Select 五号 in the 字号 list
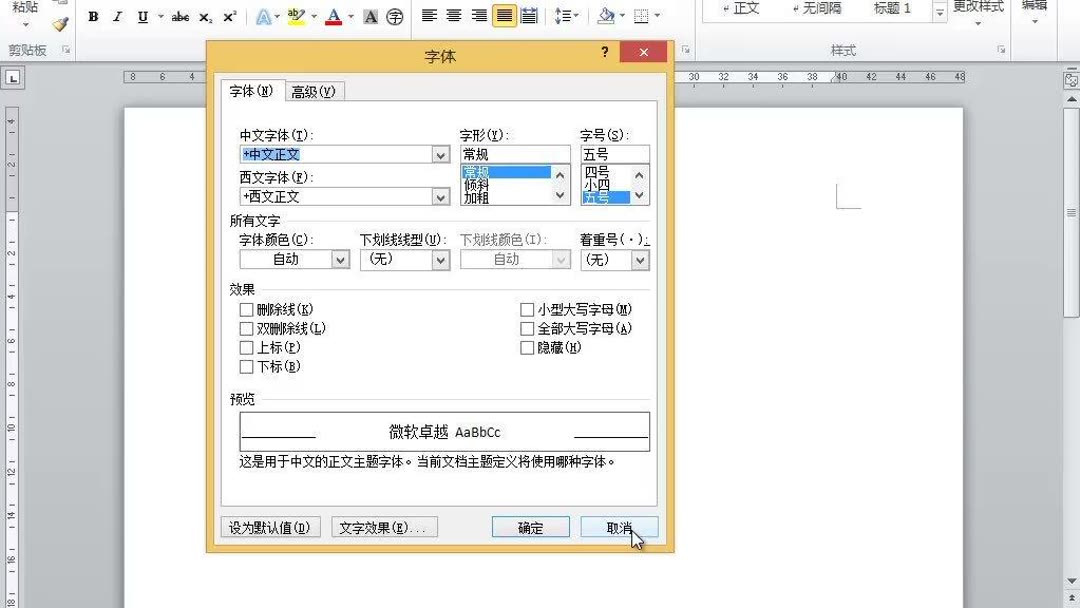 point(597,197)
